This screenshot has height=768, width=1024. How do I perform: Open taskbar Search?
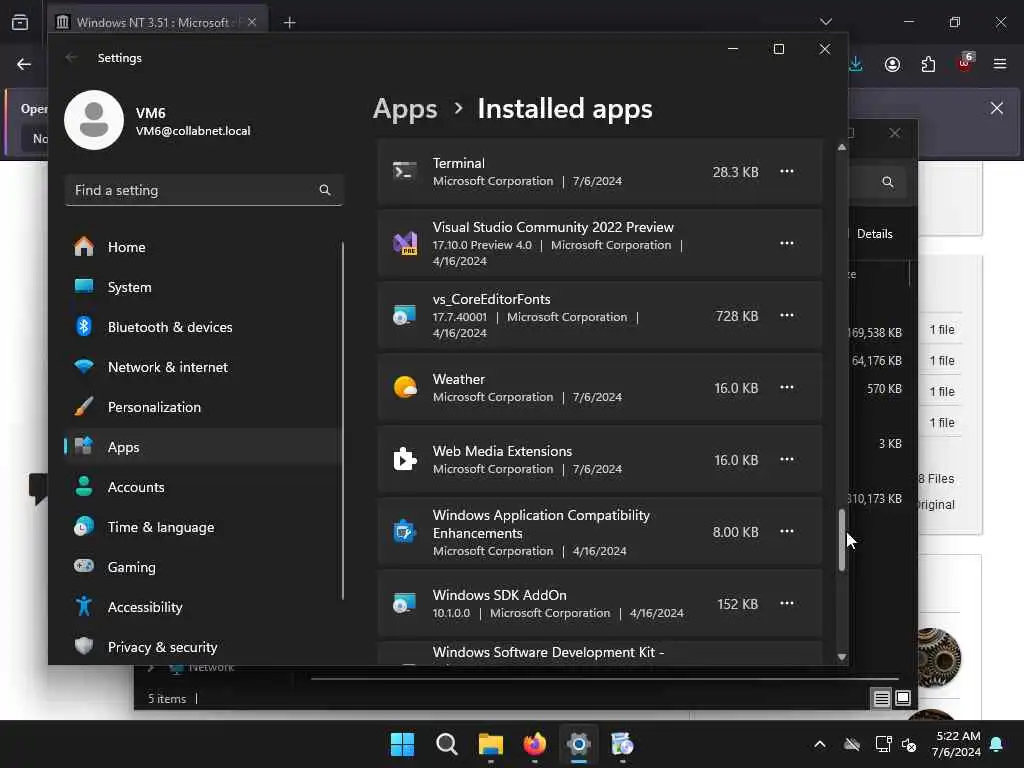coord(447,744)
